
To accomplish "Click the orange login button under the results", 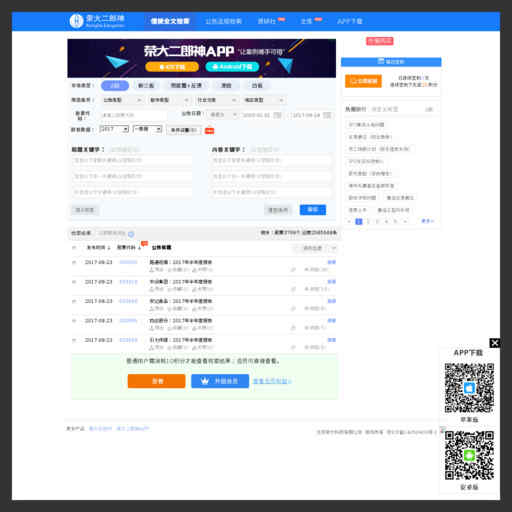I will (x=156, y=381).
